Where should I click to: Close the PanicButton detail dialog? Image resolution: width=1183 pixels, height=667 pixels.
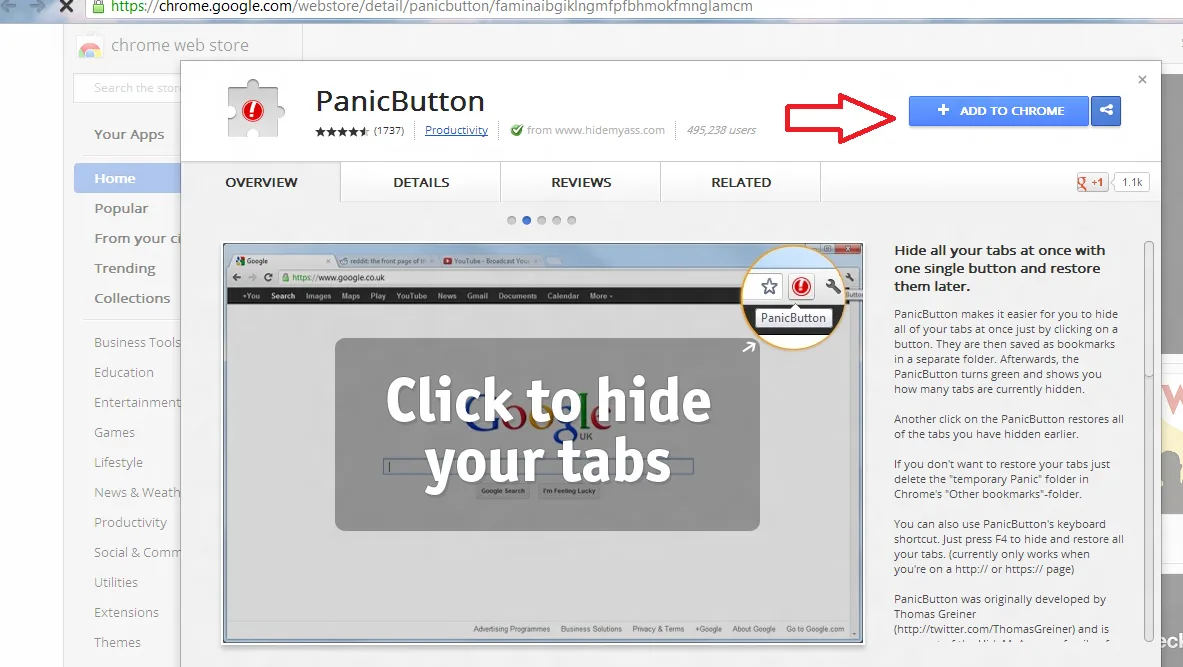point(1142,79)
